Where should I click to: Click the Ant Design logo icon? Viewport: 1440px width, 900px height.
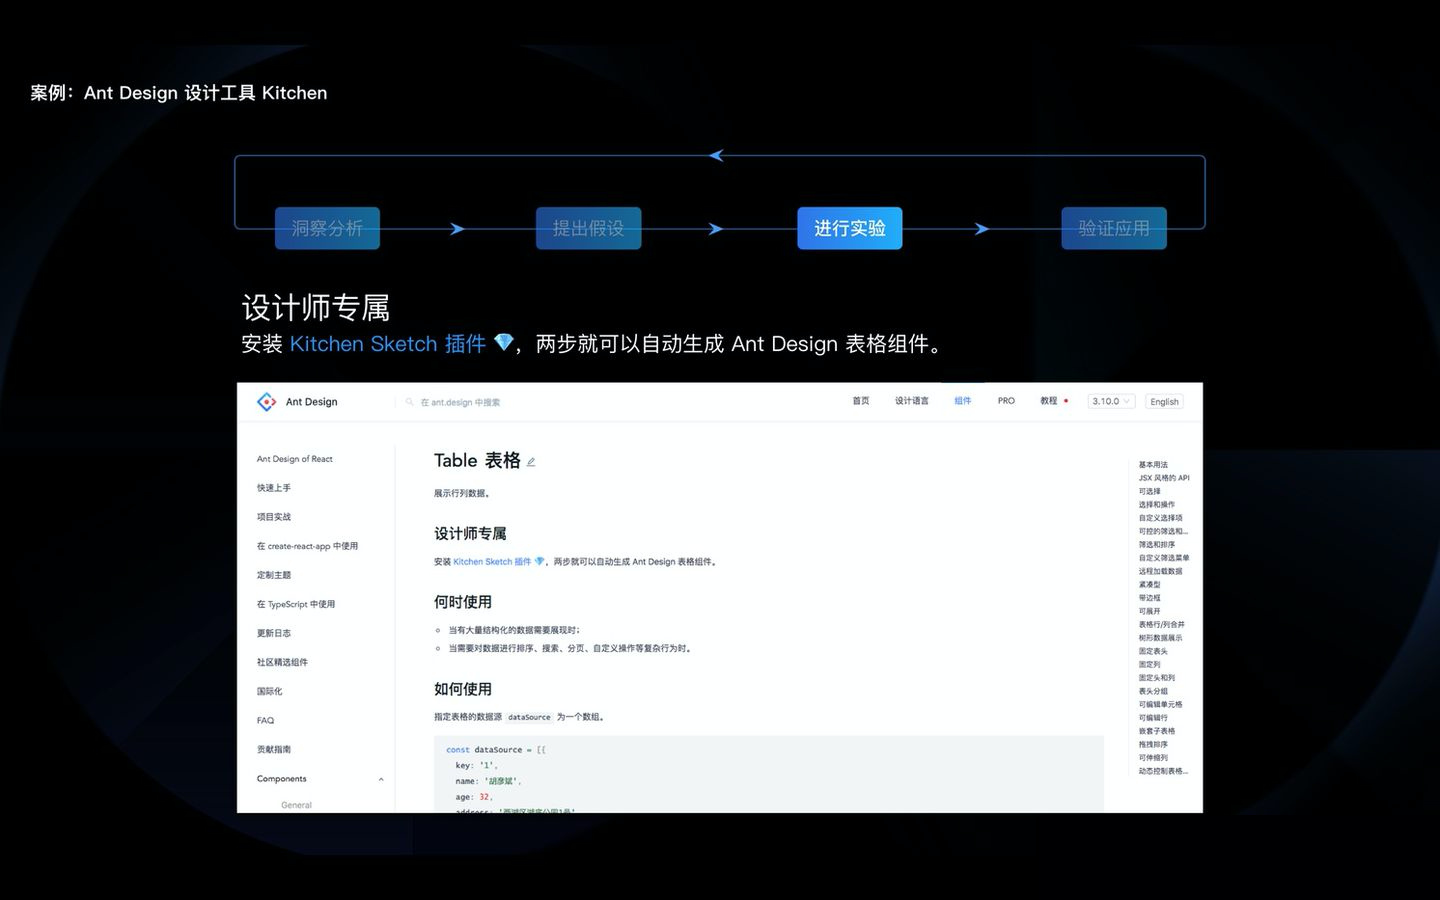coord(267,401)
